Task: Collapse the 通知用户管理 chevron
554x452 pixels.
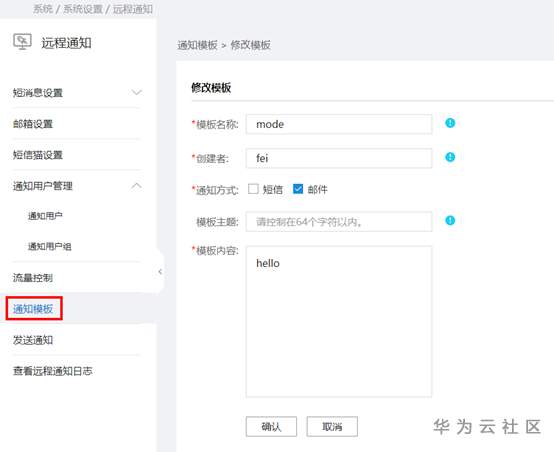Action: (x=136, y=186)
